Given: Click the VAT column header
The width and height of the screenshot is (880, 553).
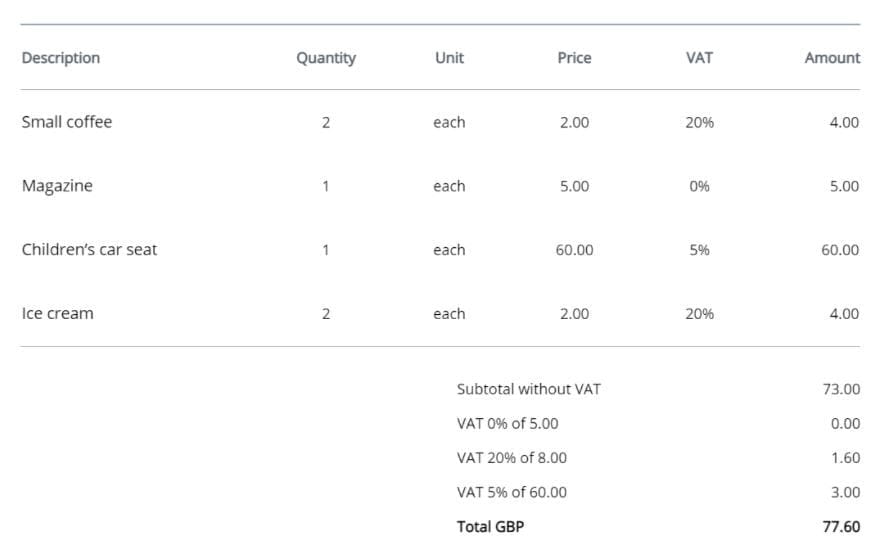Looking at the screenshot, I should [699, 58].
